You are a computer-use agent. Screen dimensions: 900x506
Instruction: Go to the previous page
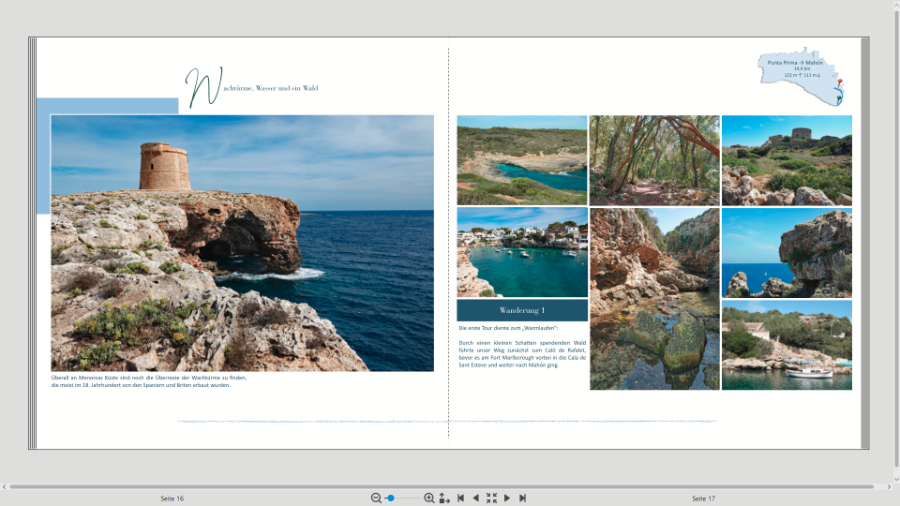point(475,498)
